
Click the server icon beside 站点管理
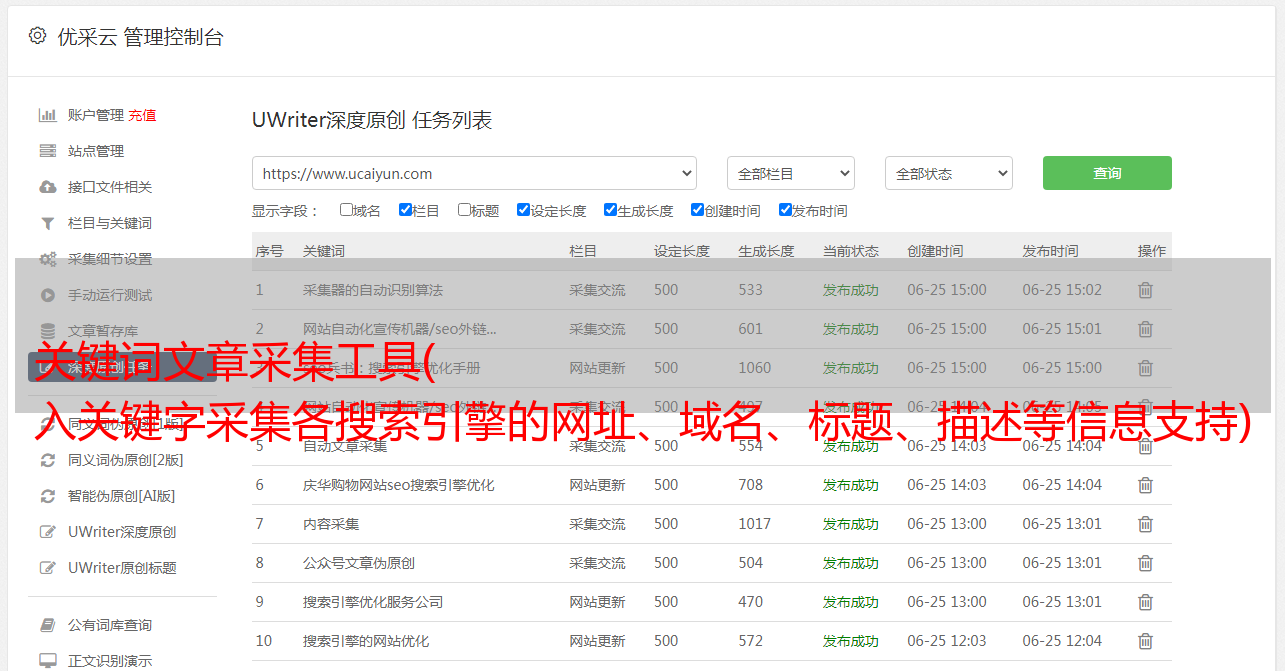click(47, 151)
